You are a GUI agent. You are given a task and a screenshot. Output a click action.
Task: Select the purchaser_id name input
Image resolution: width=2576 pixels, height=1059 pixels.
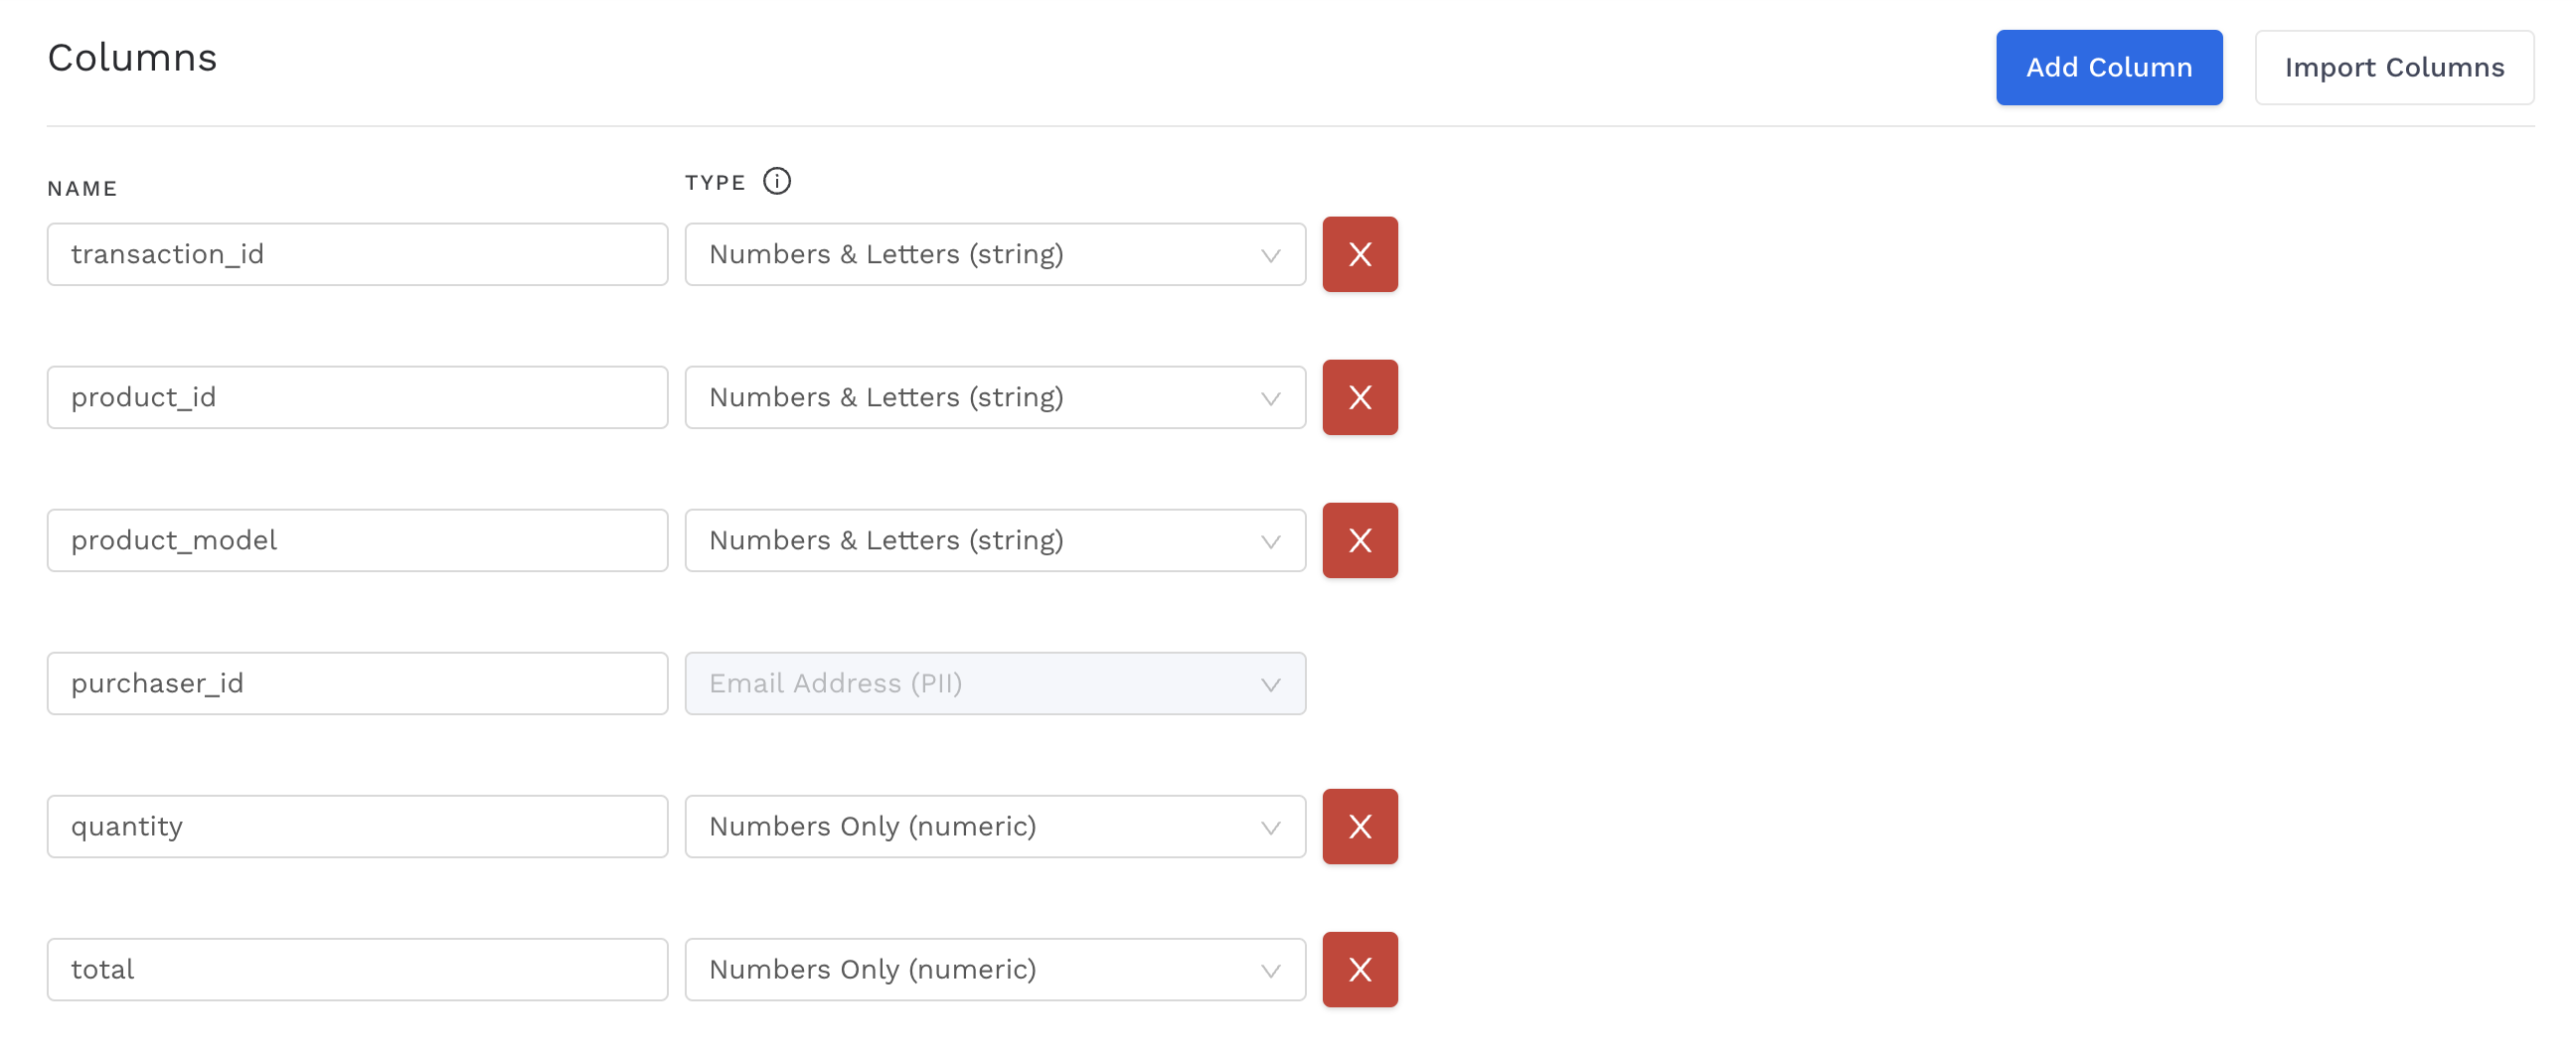(x=357, y=683)
